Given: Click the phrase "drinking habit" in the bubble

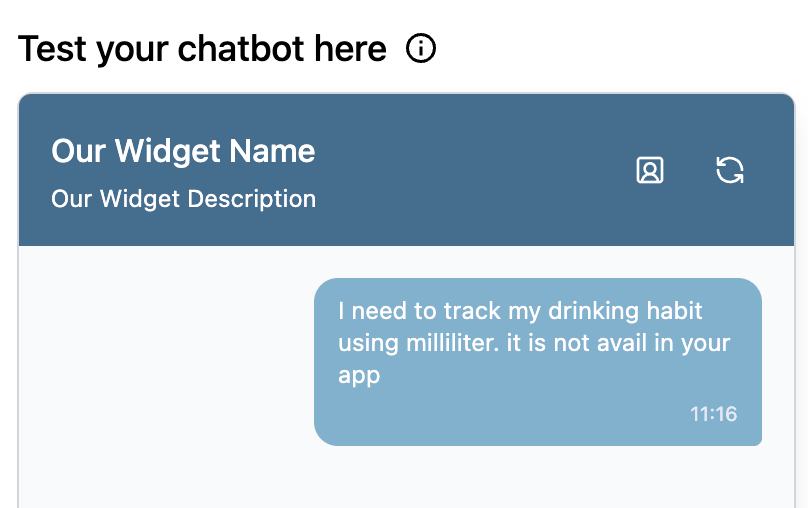Looking at the screenshot, I should 625,311.
